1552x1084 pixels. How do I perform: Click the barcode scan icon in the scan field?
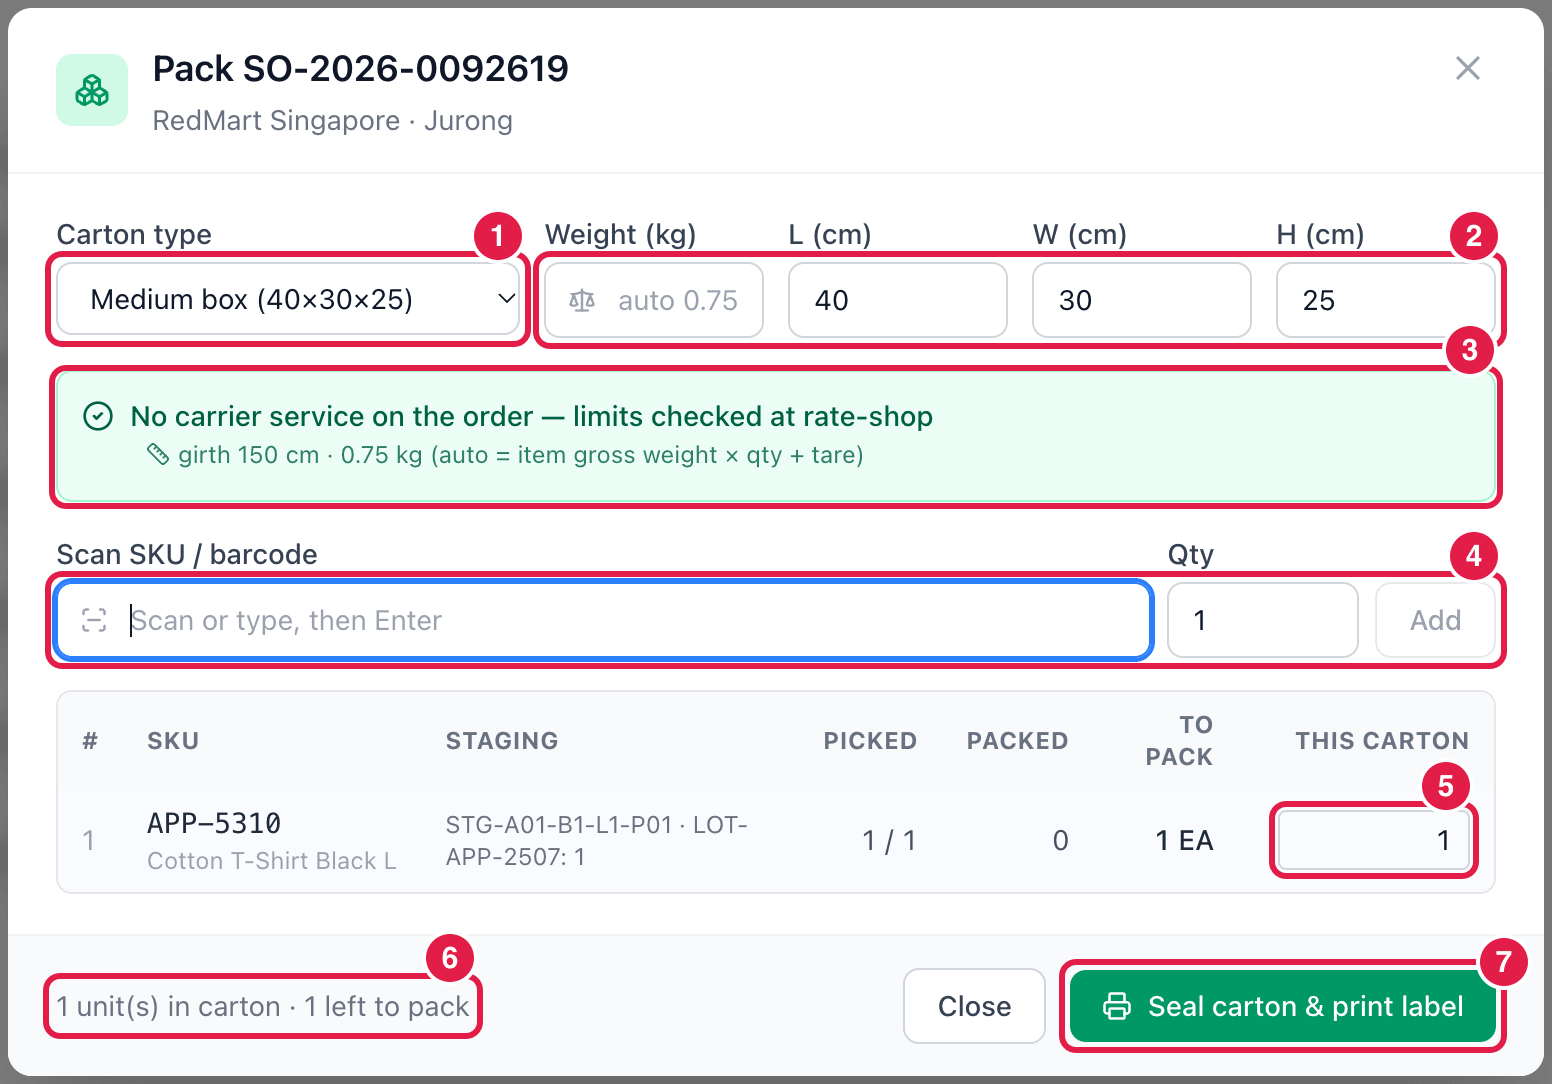click(x=94, y=620)
